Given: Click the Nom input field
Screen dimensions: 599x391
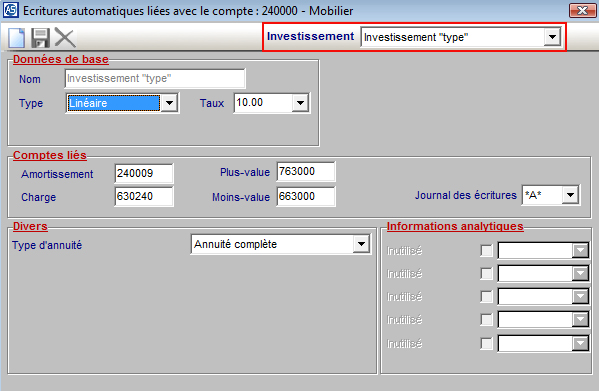Looking at the screenshot, I should [x=155, y=78].
